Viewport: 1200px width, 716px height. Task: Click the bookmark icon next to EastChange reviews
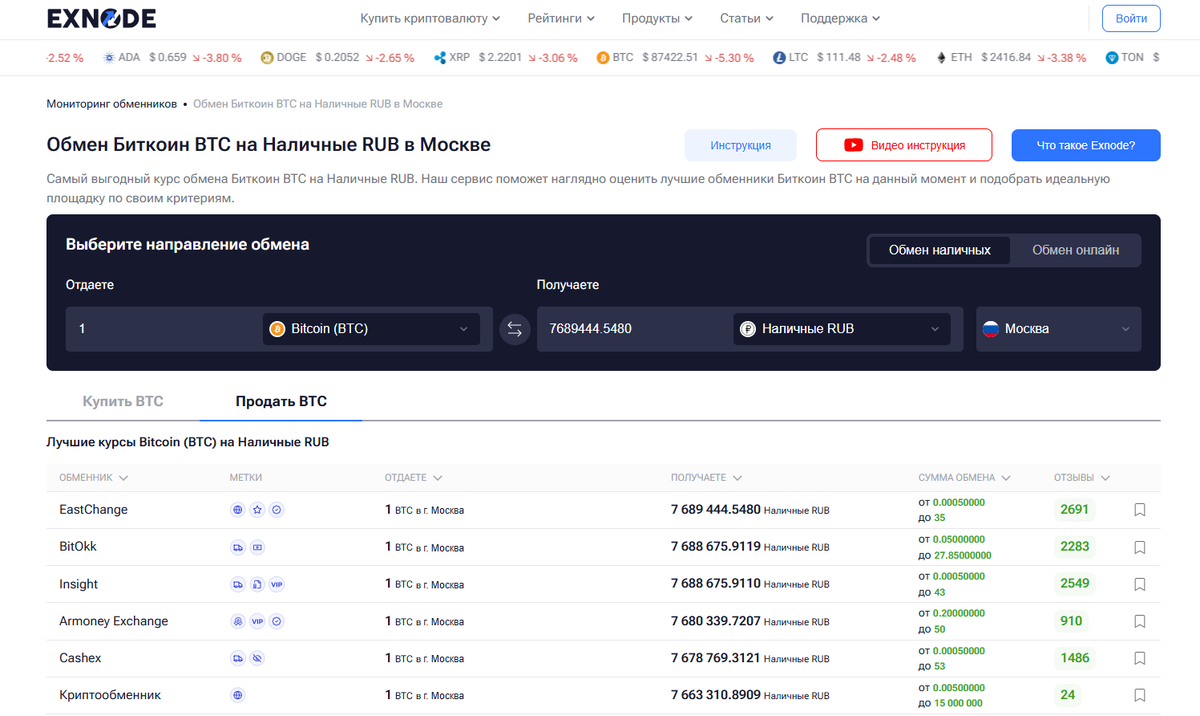click(1139, 509)
